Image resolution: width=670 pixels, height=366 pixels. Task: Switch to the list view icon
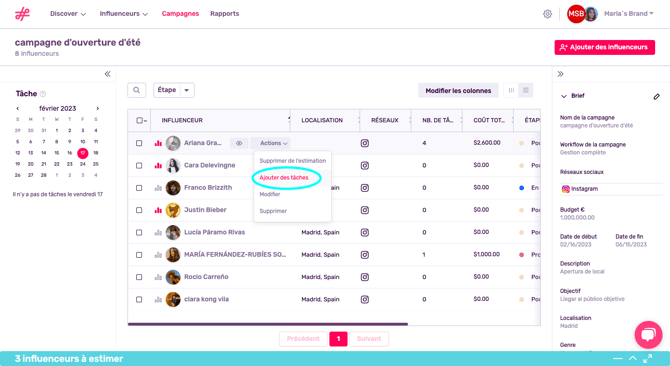(x=526, y=90)
